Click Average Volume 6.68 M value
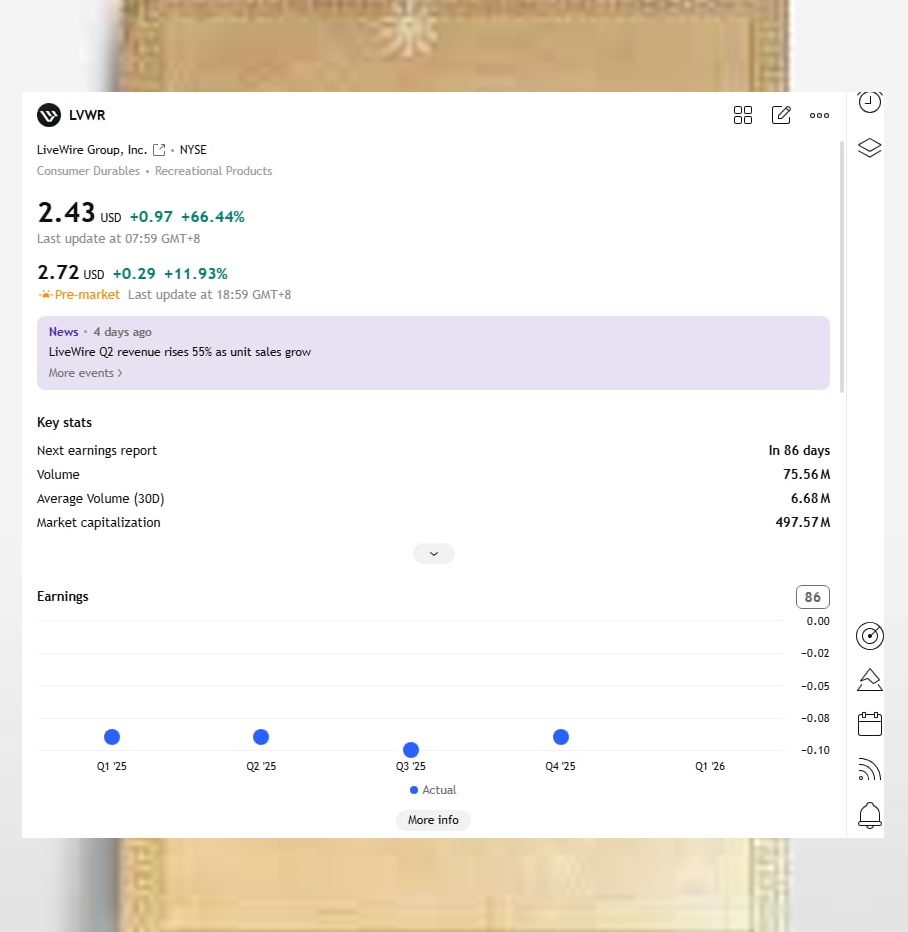This screenshot has height=932, width=908. click(810, 498)
